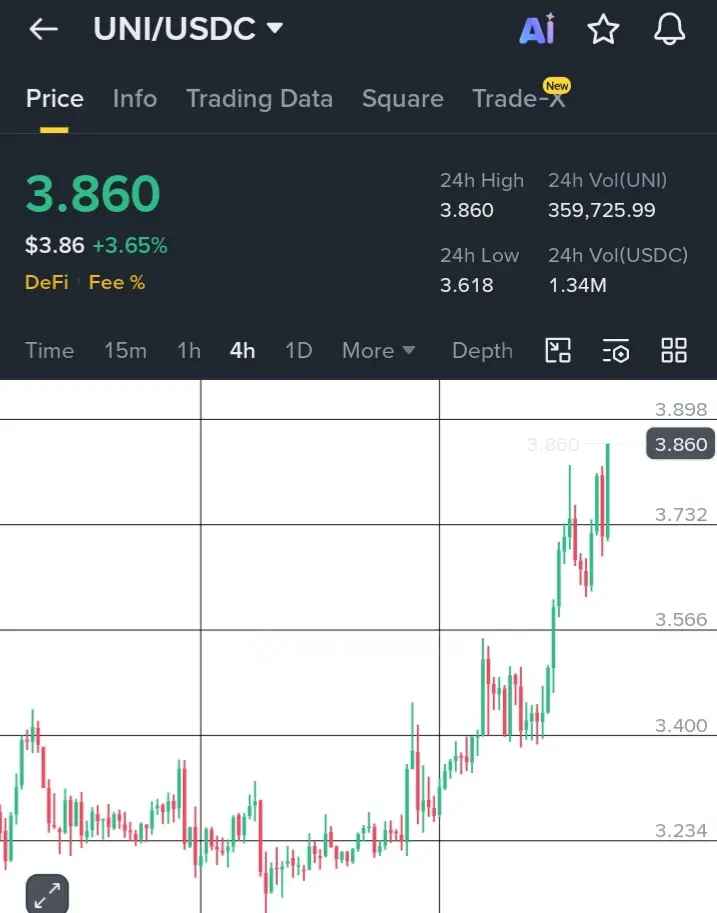Screen dimensions: 717x913
Task: Click the 3.400 price axis label
Action: pyautogui.click(x=681, y=726)
